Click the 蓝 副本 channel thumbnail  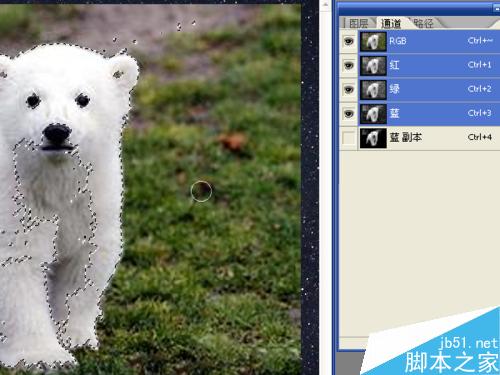click(x=373, y=138)
